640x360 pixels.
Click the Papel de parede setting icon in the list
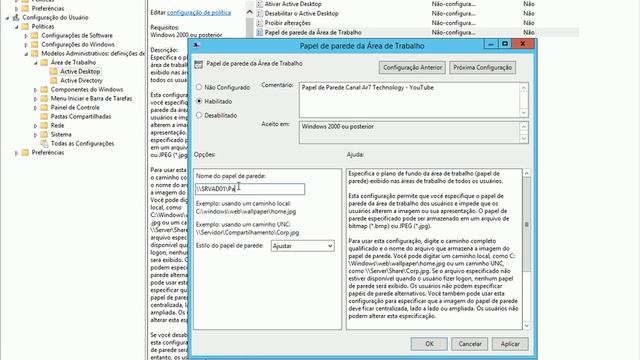click(259, 32)
